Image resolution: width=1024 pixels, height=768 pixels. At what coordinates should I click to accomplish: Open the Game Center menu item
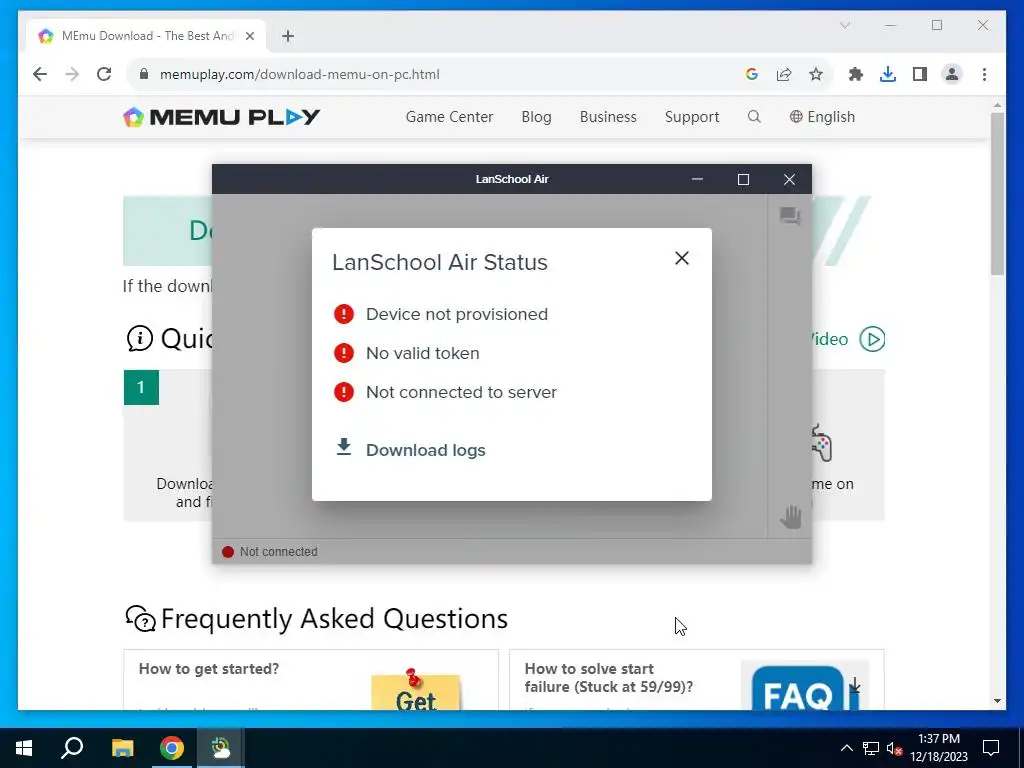(449, 117)
